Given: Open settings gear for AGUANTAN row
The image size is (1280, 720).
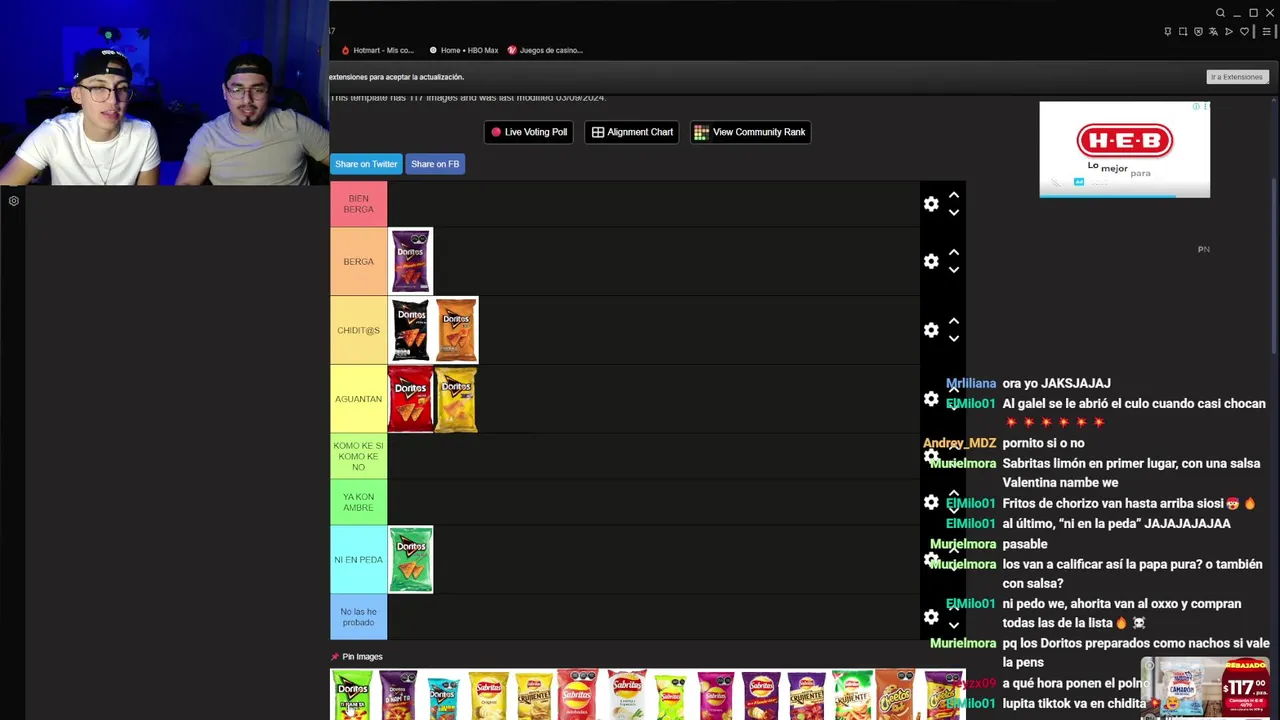Looking at the screenshot, I should (x=931, y=399).
